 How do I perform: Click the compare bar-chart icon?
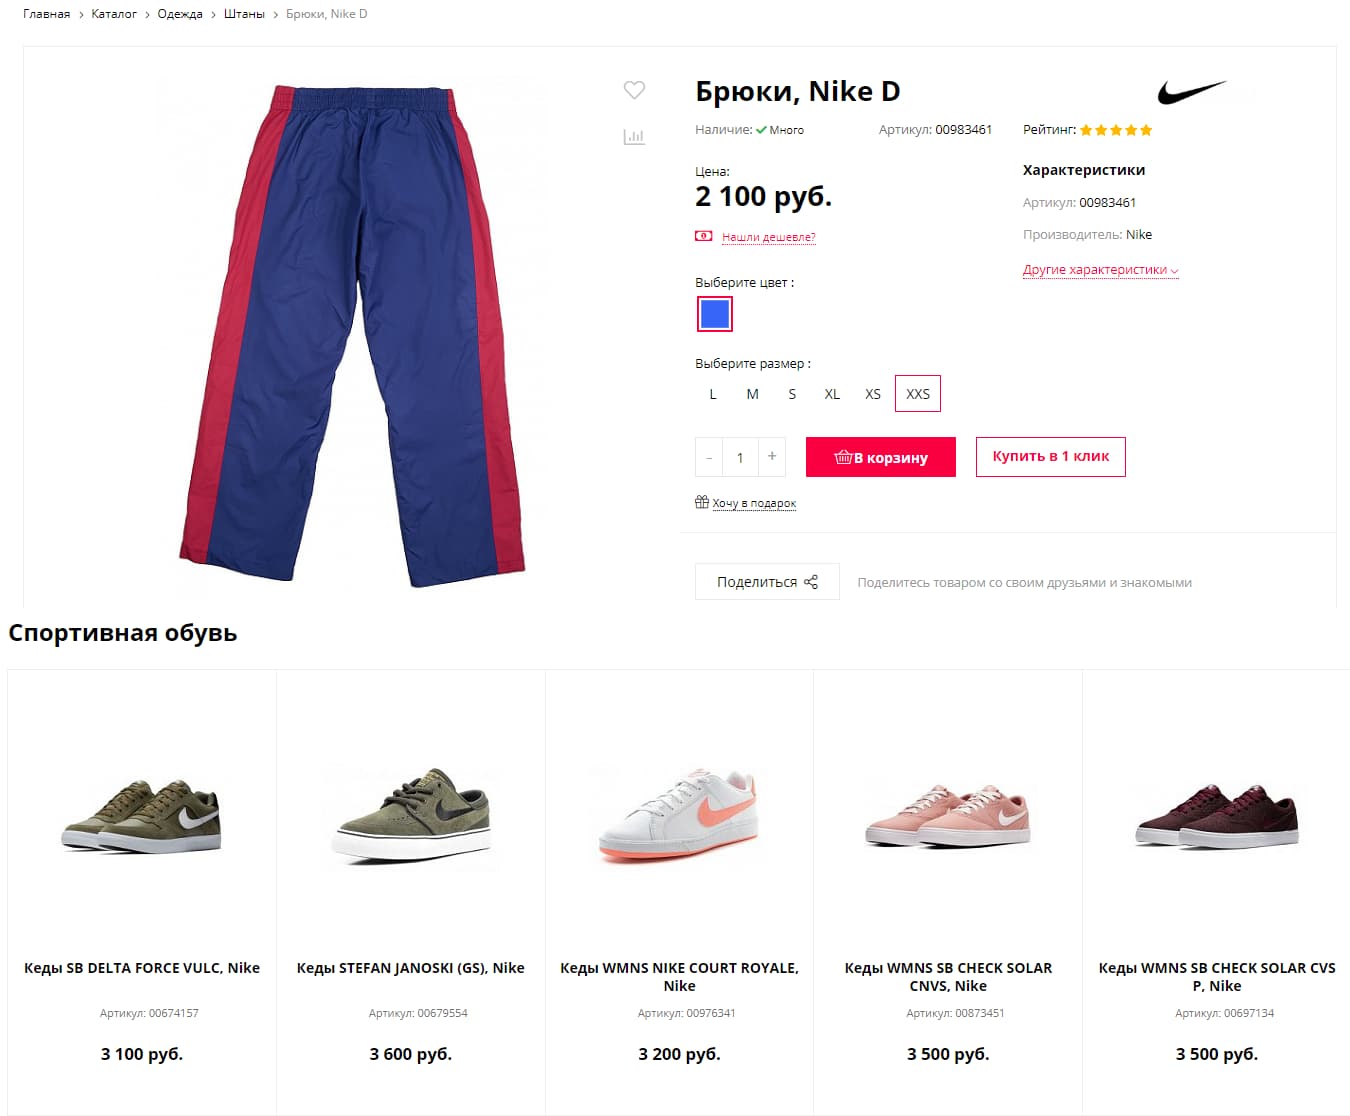(634, 136)
